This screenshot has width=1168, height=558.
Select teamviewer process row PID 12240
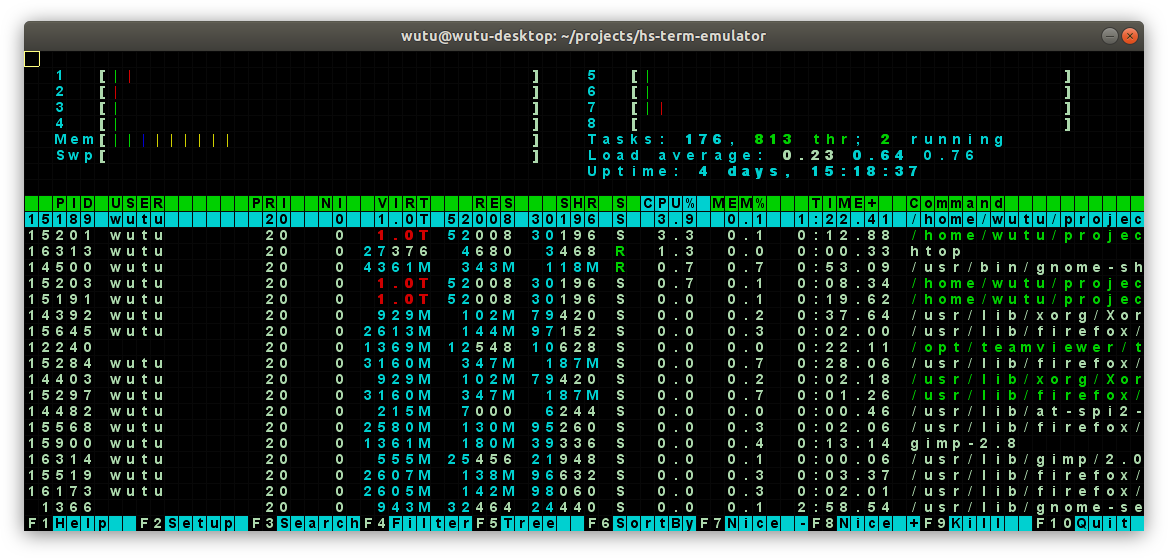[x=585, y=347]
